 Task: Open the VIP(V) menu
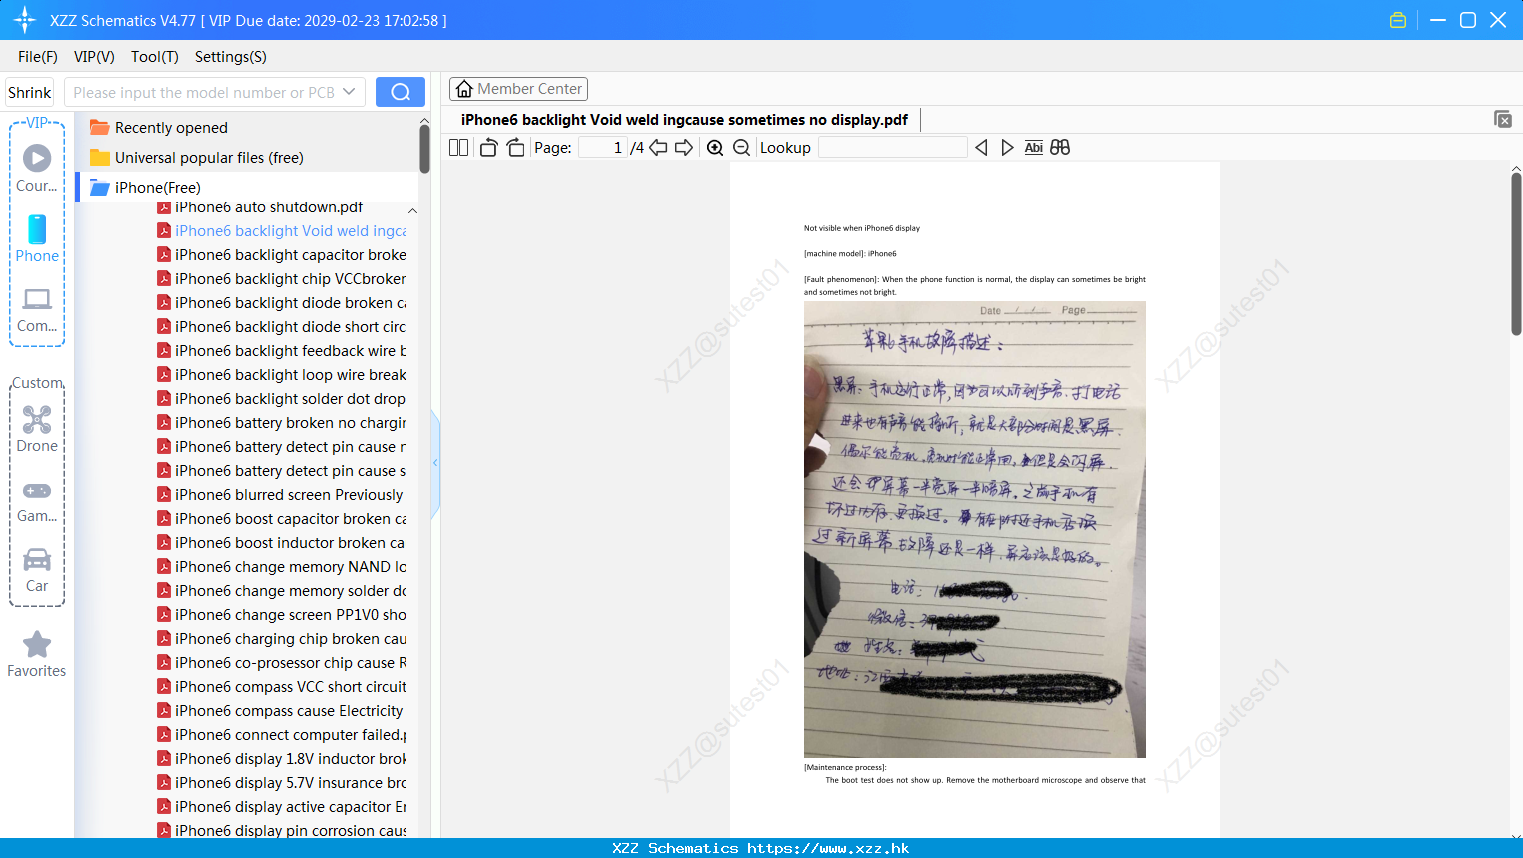(x=94, y=57)
